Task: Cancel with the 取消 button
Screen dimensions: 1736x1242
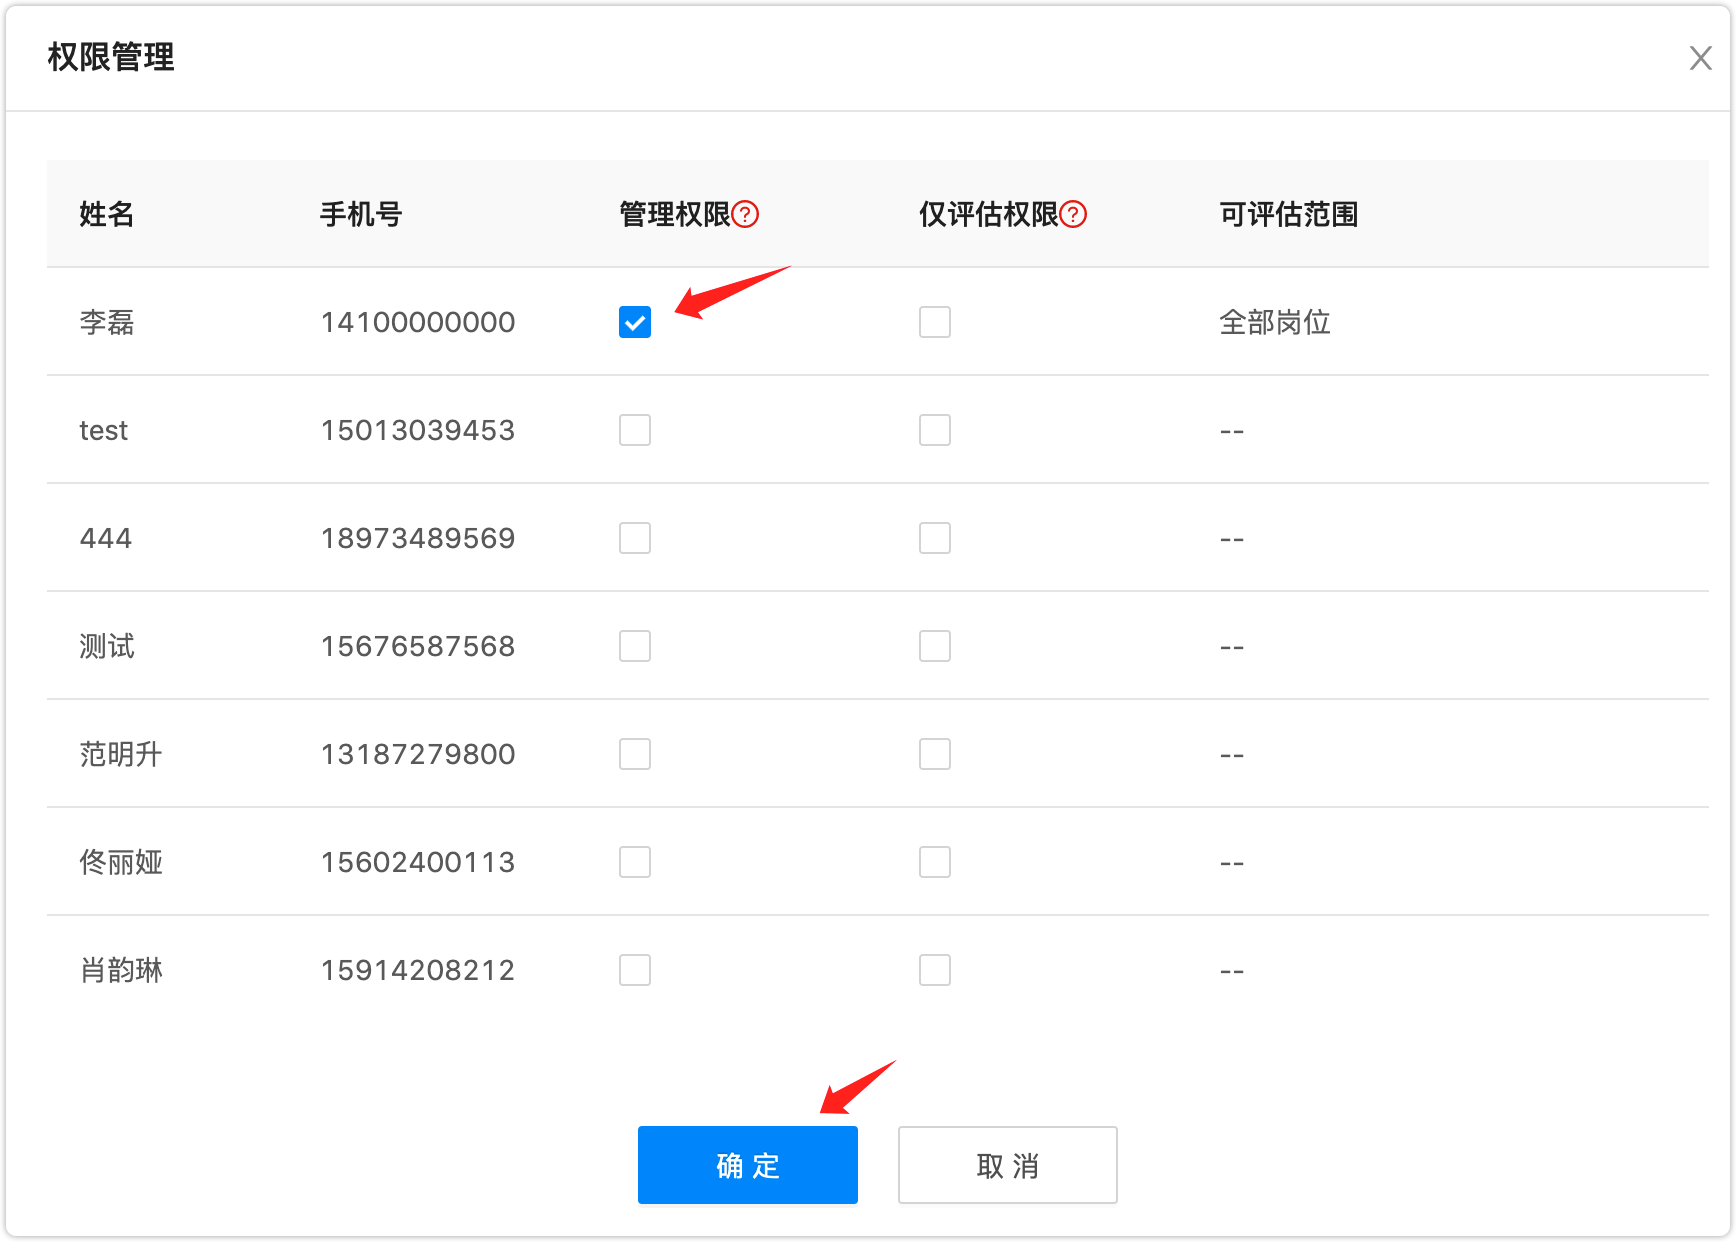Action: pyautogui.click(x=1008, y=1165)
